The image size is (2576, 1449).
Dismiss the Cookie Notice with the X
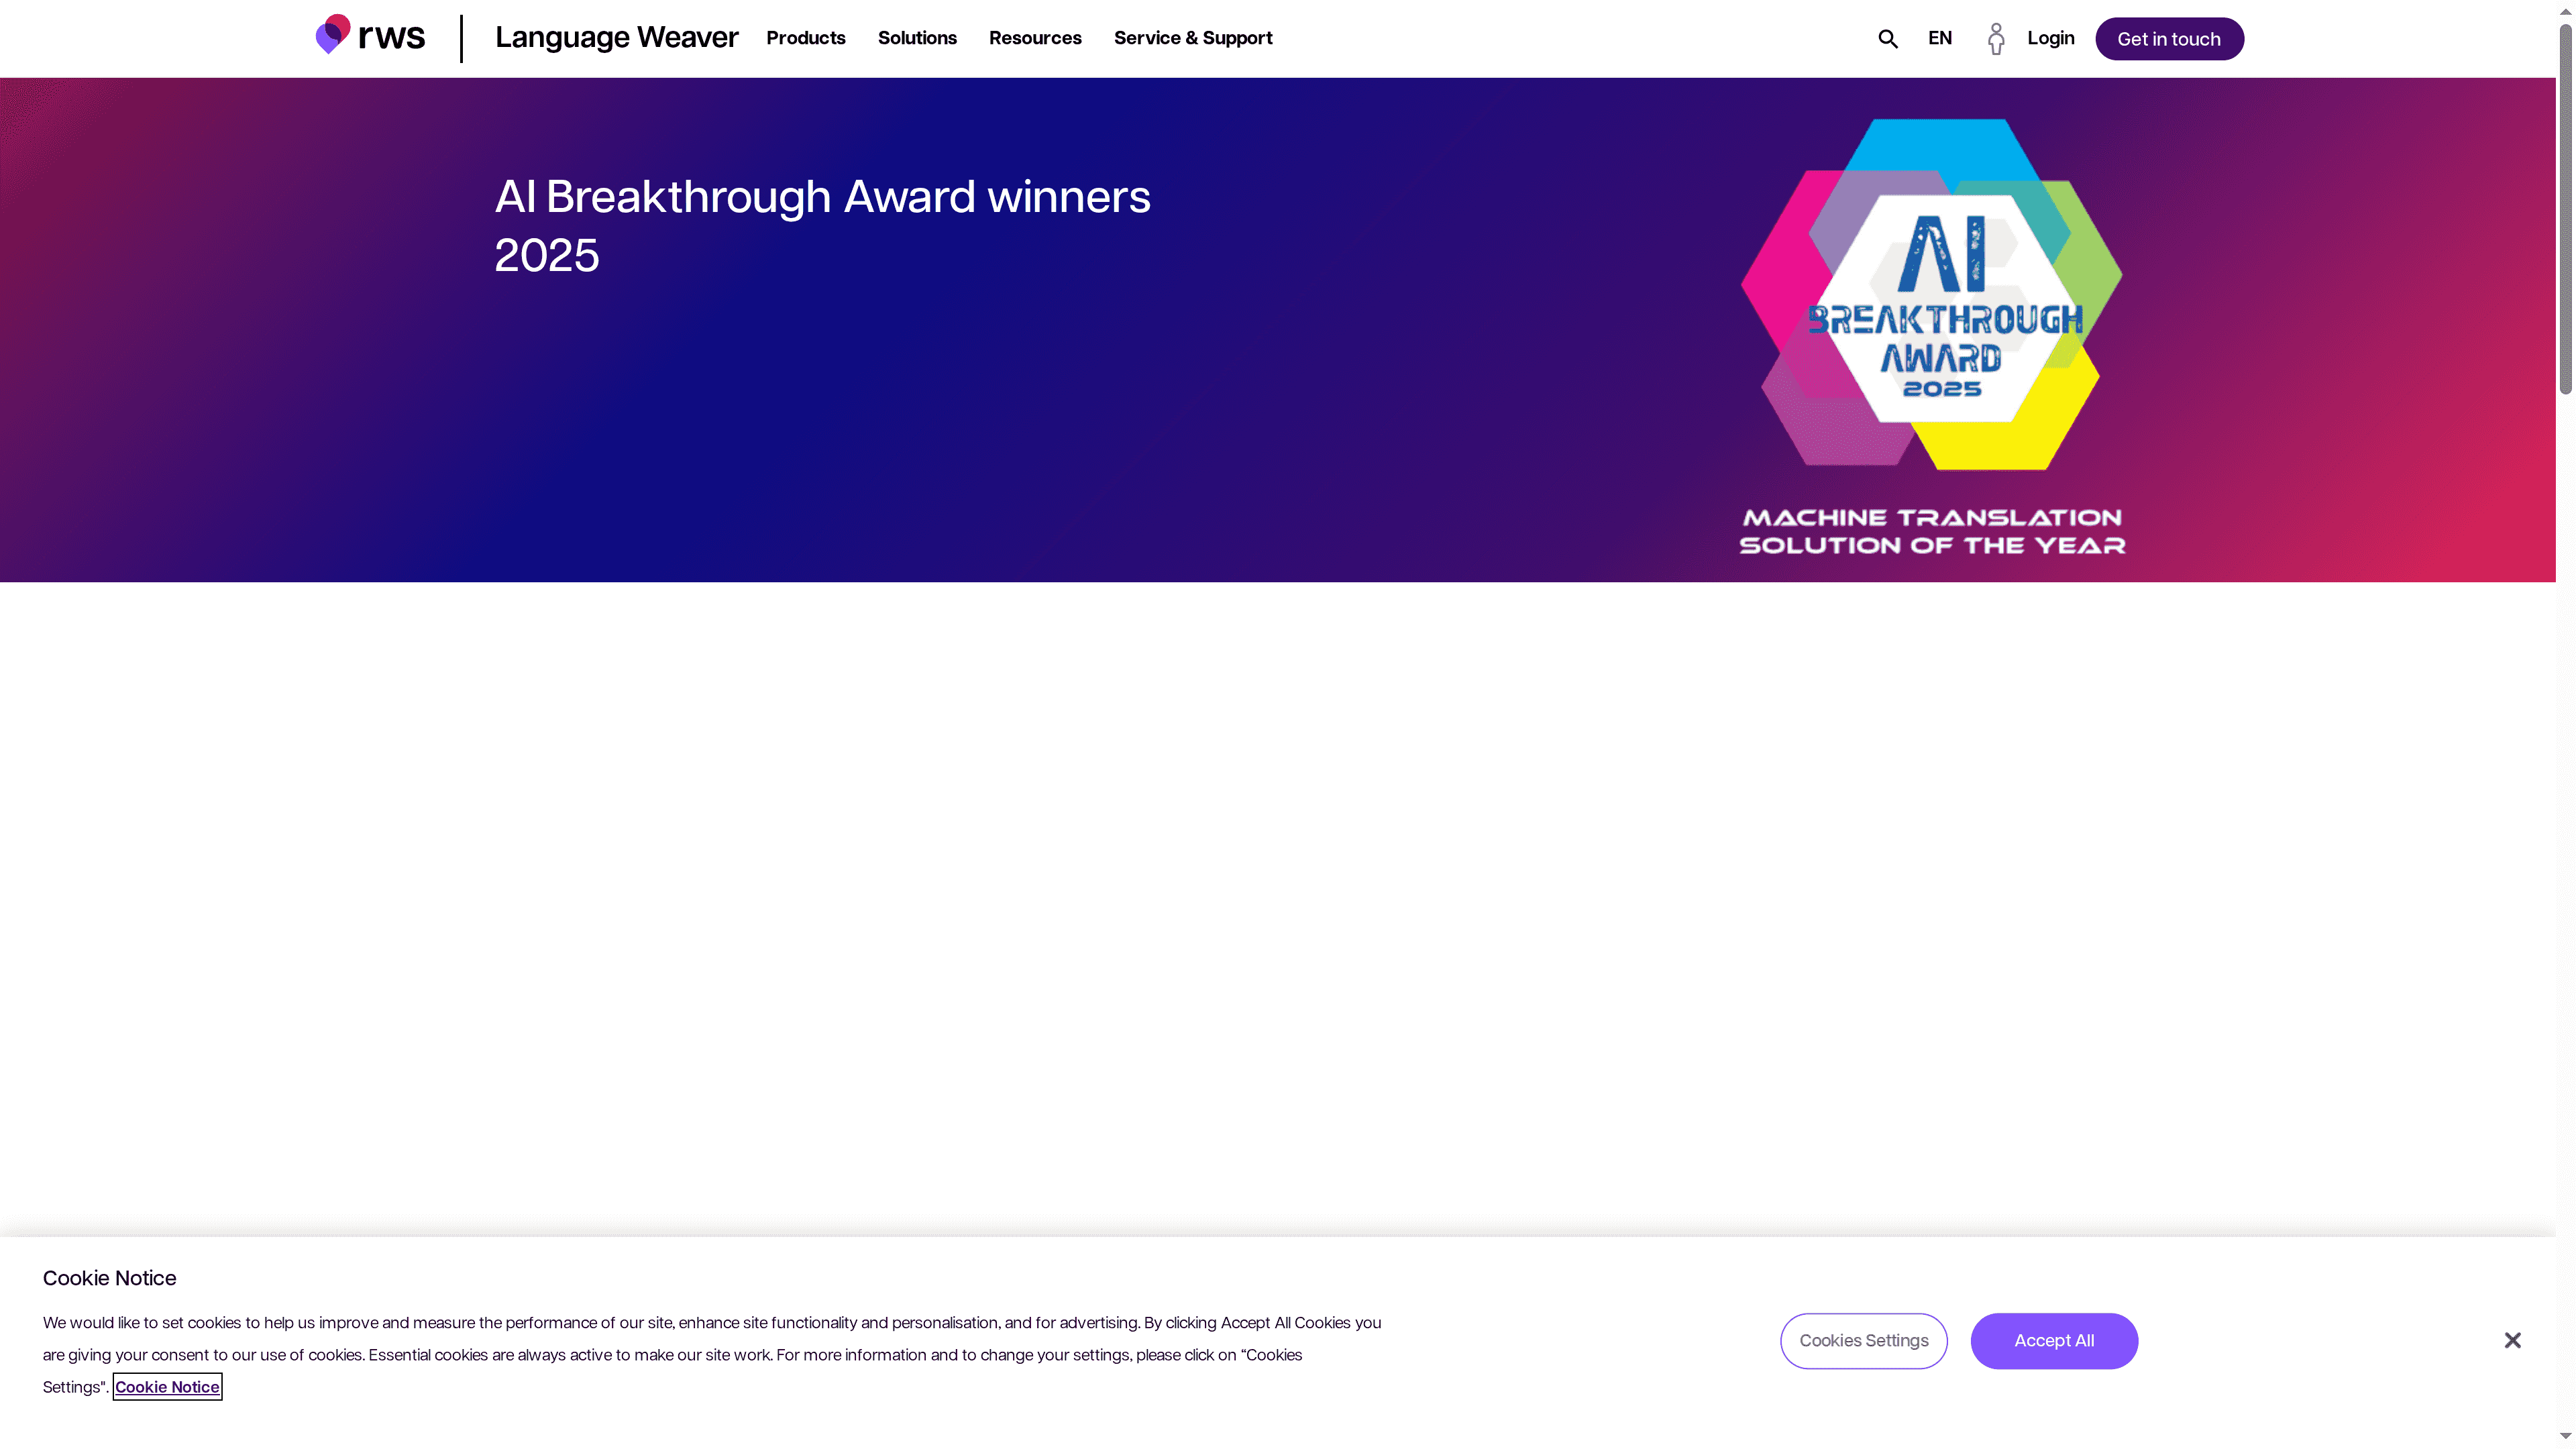[x=2512, y=1340]
